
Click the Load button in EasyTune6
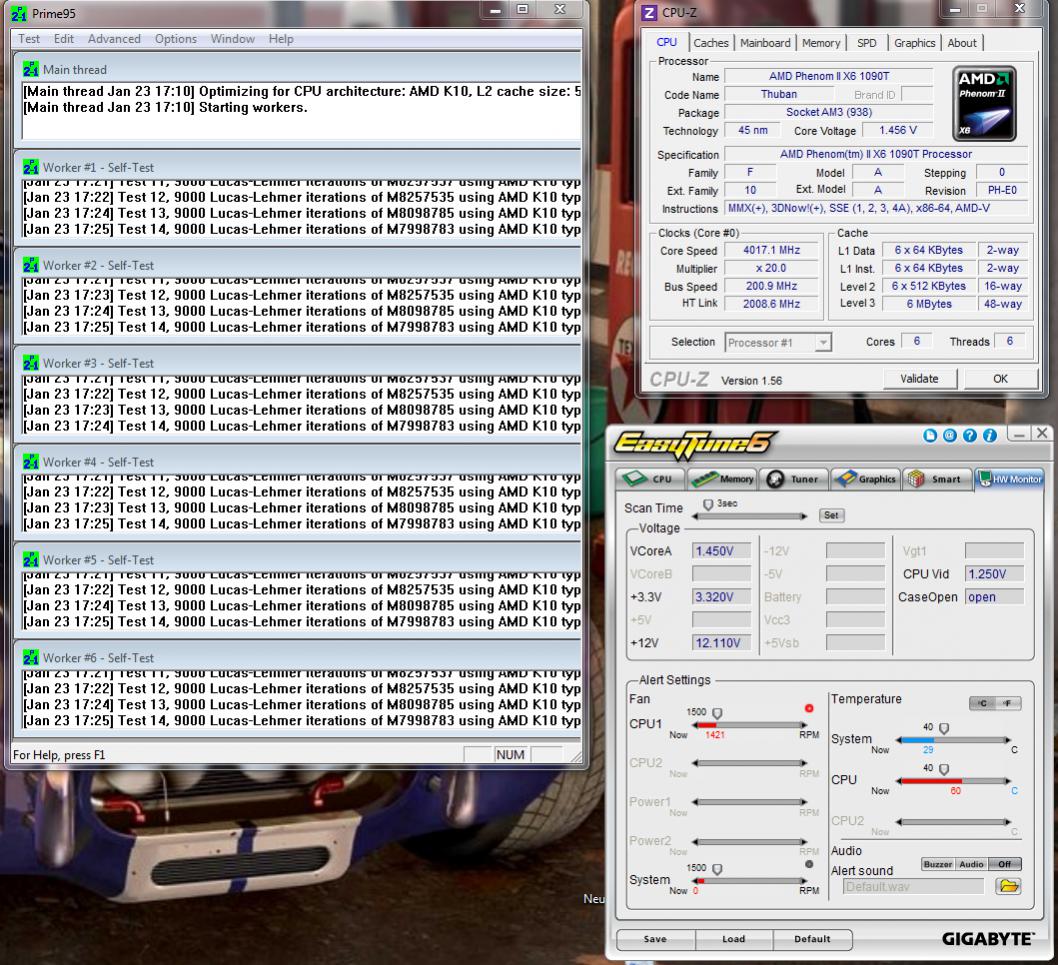point(733,939)
